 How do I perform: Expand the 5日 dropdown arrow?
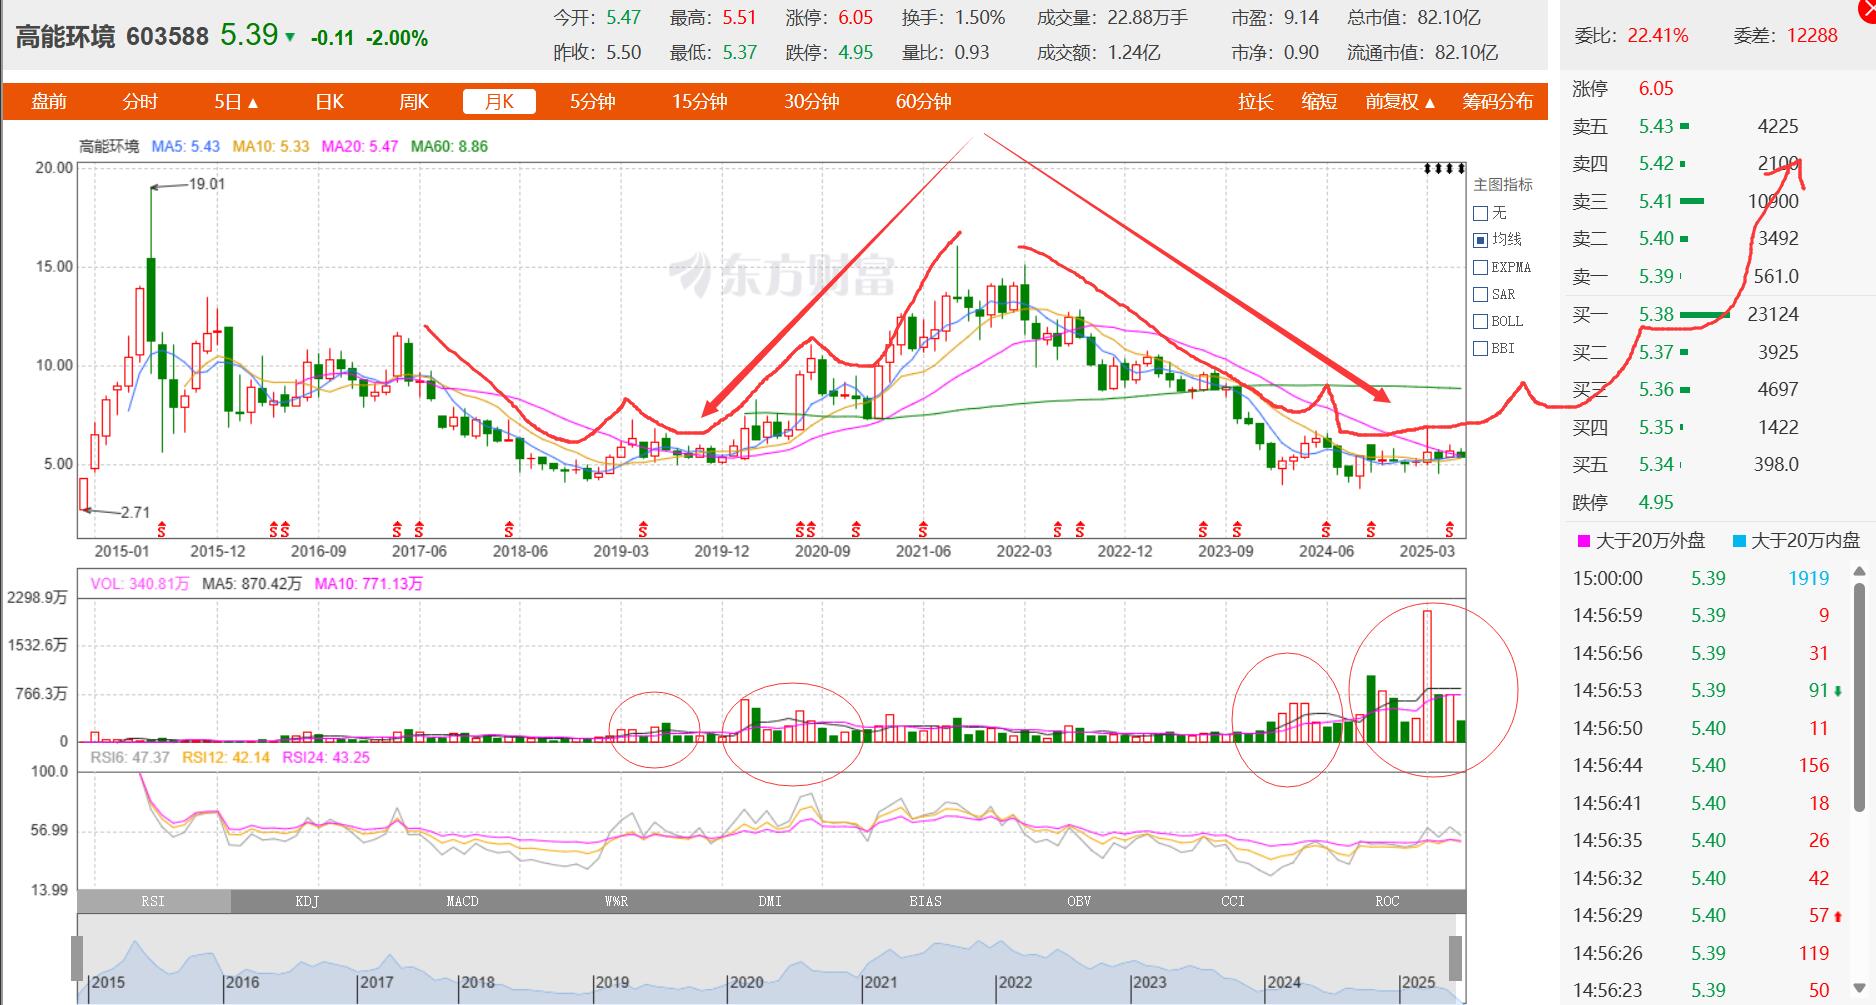point(253,103)
